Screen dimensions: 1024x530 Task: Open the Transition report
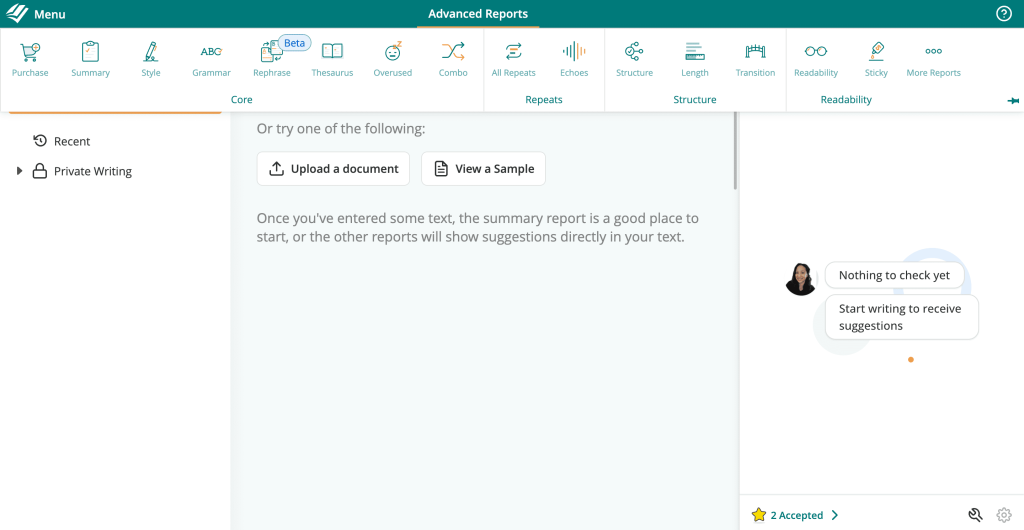(755, 59)
